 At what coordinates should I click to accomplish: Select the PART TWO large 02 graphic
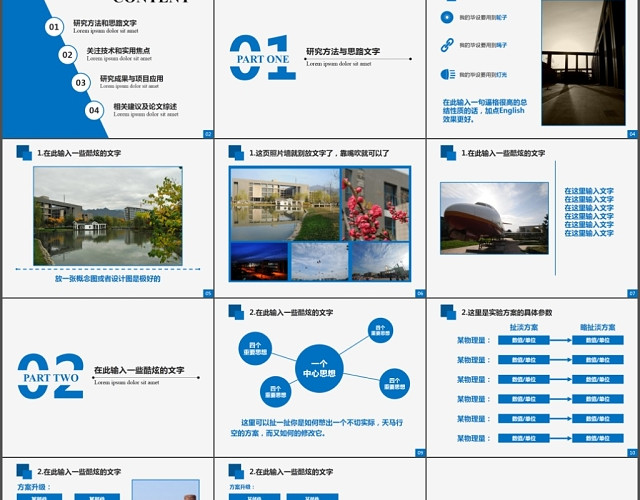(x=51, y=376)
